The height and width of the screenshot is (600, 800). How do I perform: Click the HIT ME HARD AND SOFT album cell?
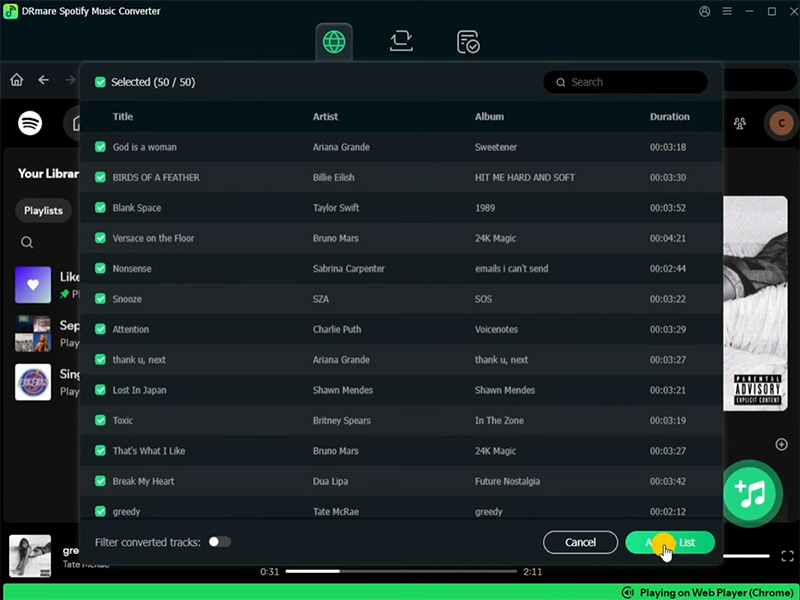click(x=524, y=178)
